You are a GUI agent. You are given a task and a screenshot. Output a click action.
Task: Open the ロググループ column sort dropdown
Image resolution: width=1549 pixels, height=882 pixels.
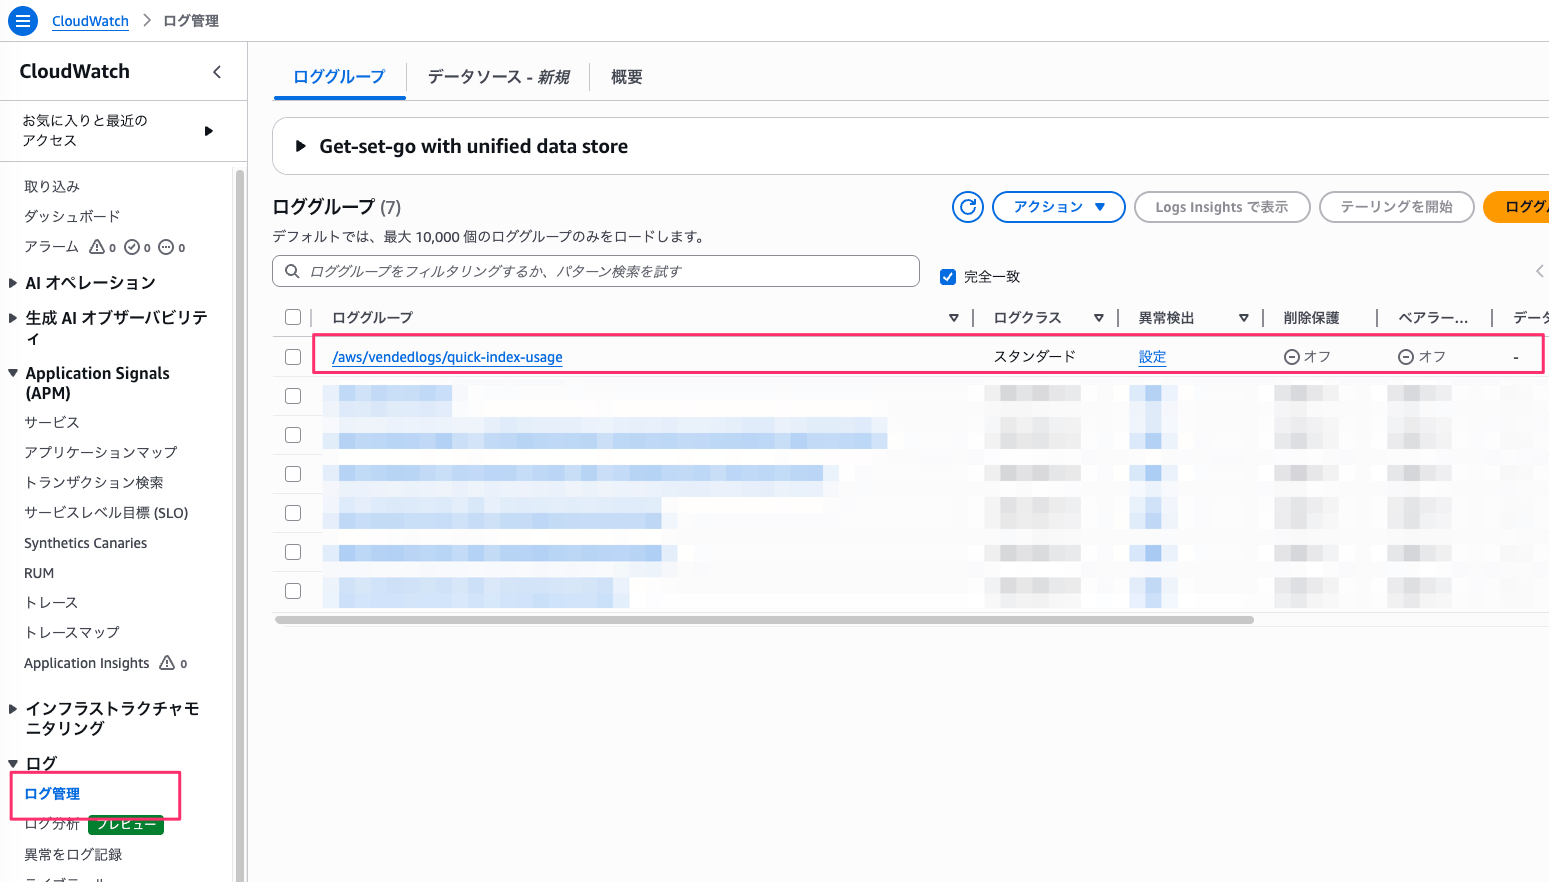pos(953,317)
